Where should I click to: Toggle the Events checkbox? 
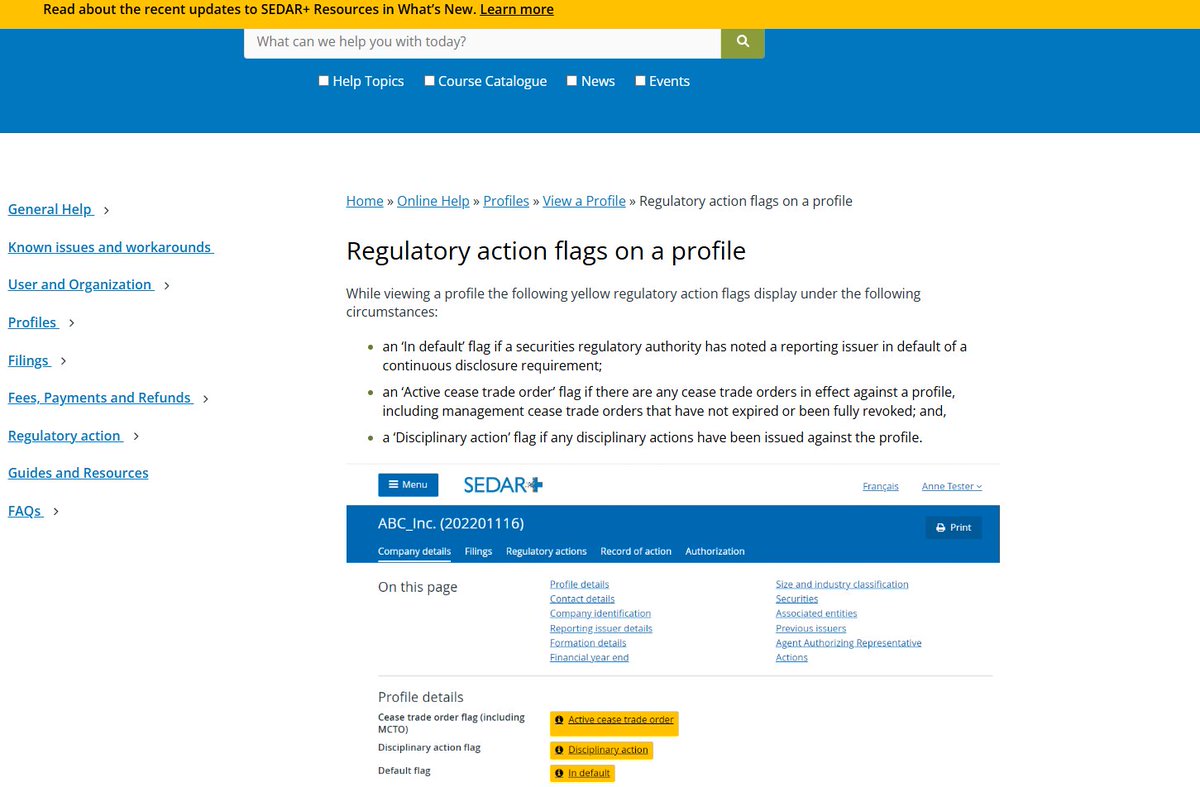point(641,81)
